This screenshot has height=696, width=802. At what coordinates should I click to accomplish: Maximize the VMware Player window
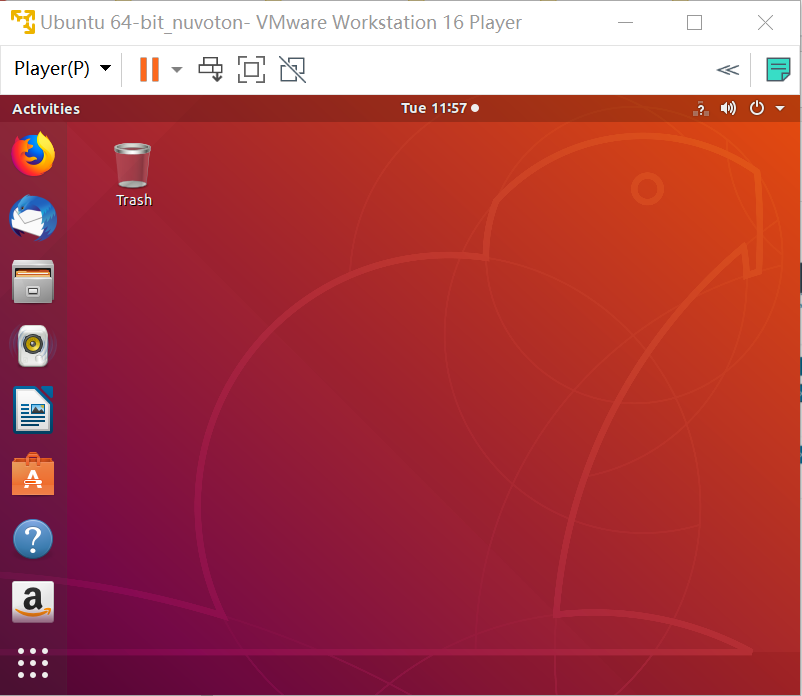[694, 23]
